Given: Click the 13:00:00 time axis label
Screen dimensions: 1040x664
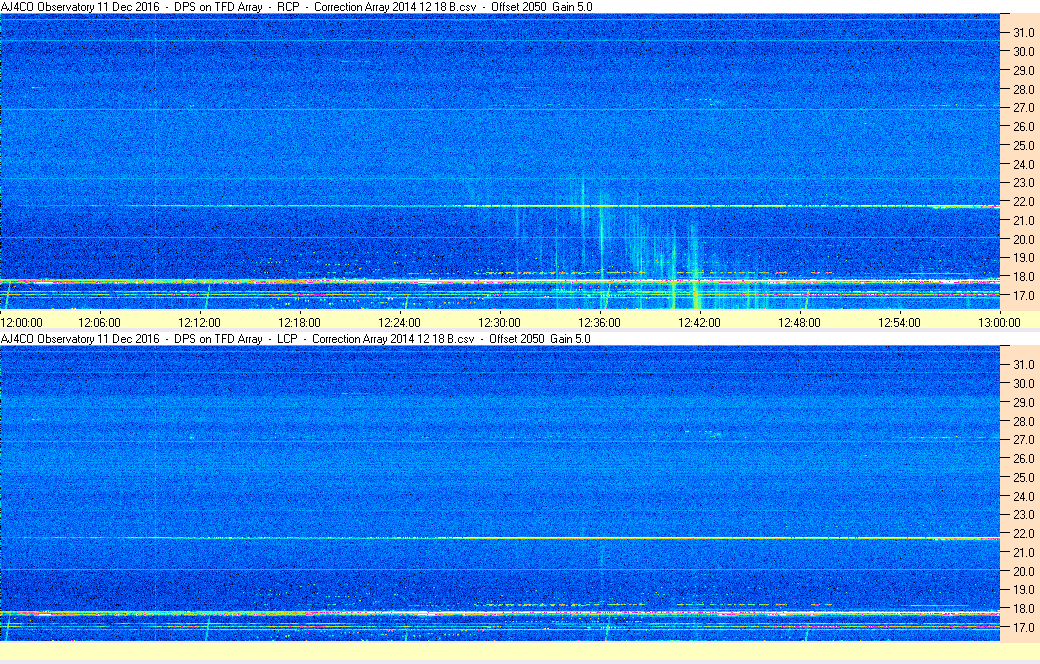Looking at the screenshot, I should point(999,322).
